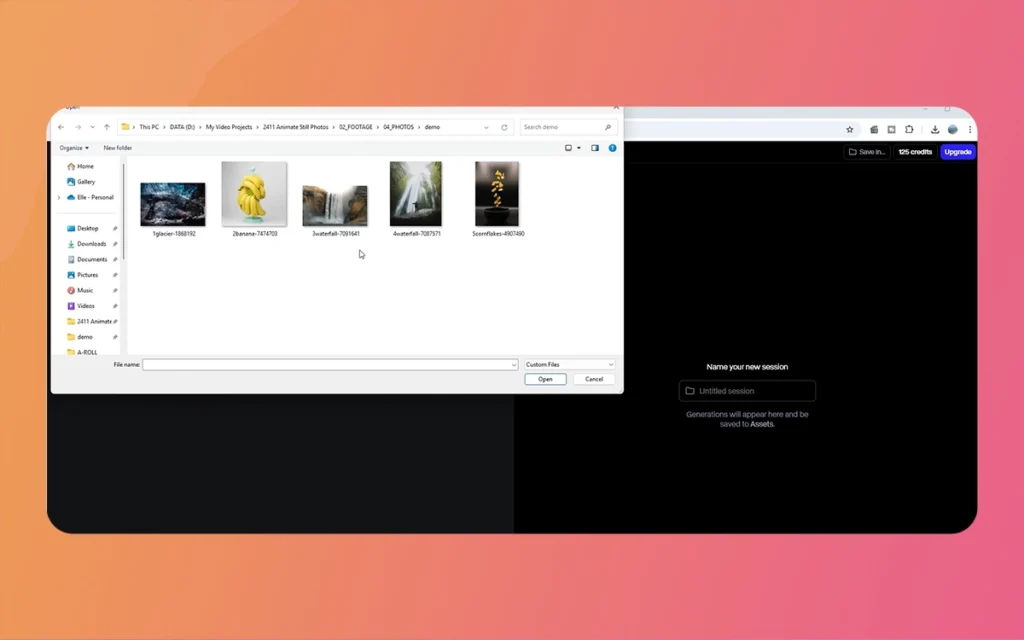This screenshot has width=1024, height=640.
Task: Toggle the preview pane icon on
Action: click(x=595, y=147)
